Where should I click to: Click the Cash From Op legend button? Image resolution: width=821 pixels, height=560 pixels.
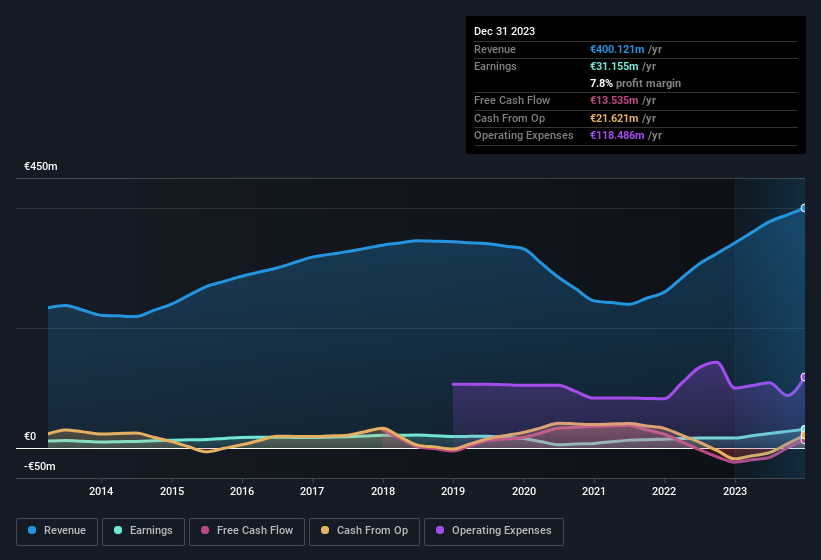(x=363, y=531)
